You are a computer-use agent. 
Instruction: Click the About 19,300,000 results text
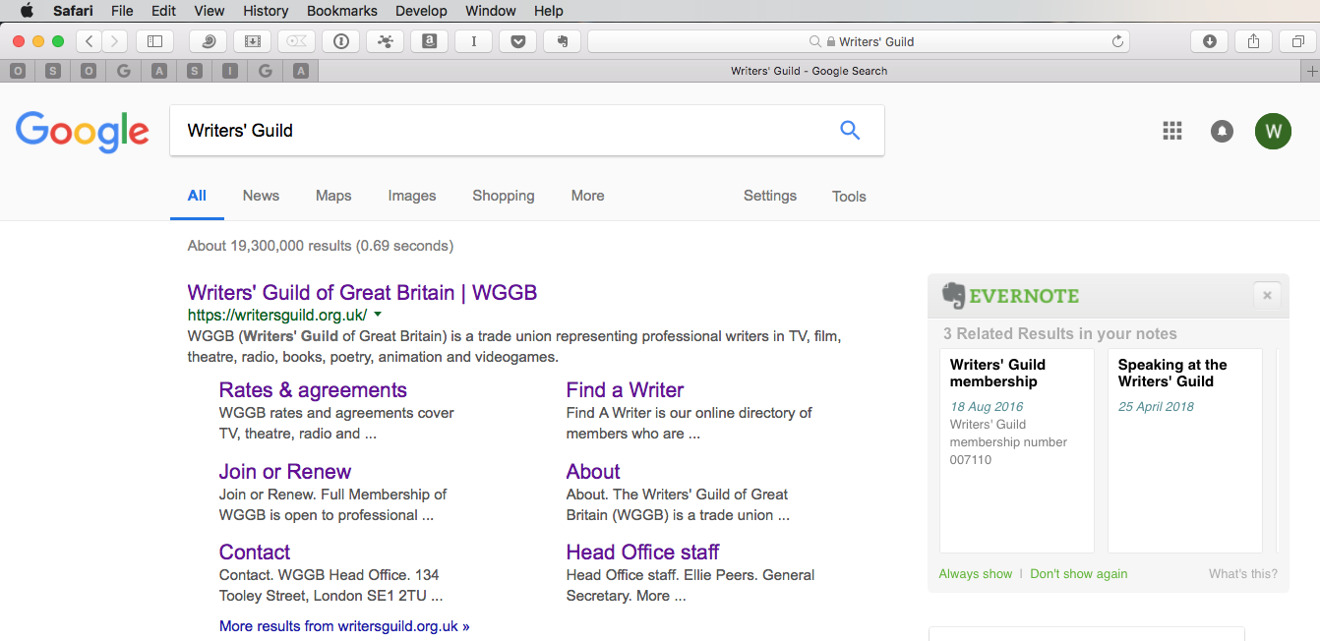(320, 246)
